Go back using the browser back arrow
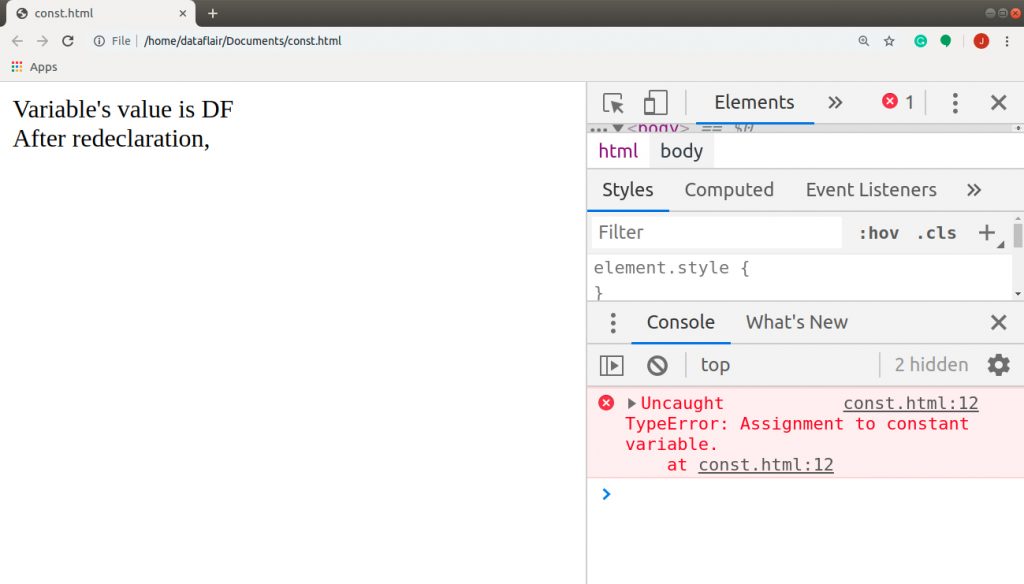The height and width of the screenshot is (584, 1024). [x=17, y=41]
